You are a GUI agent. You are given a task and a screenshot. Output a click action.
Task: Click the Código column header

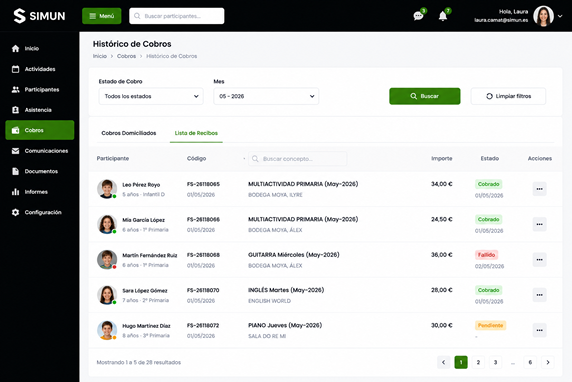(x=196, y=158)
